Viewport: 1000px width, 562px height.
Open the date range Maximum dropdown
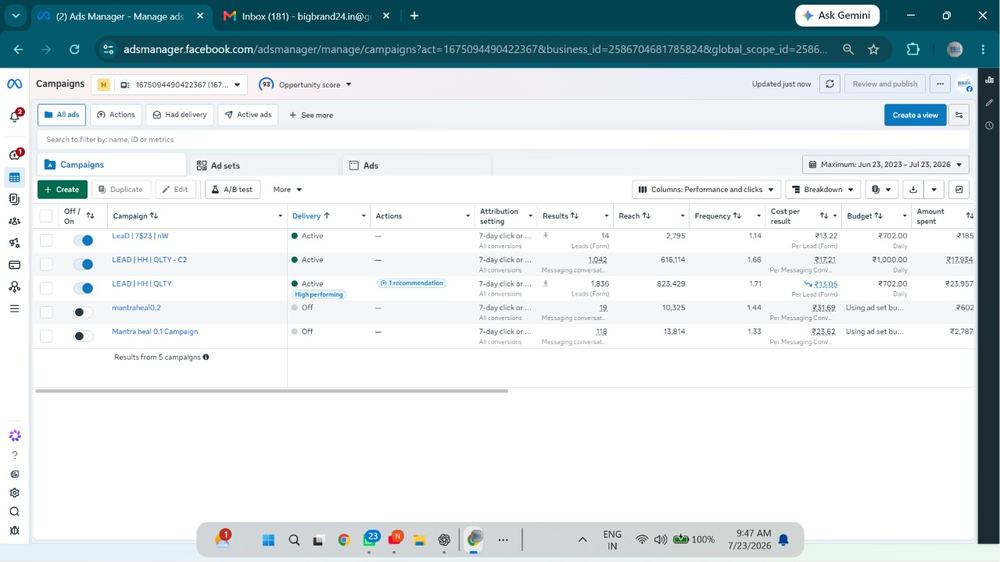point(885,165)
